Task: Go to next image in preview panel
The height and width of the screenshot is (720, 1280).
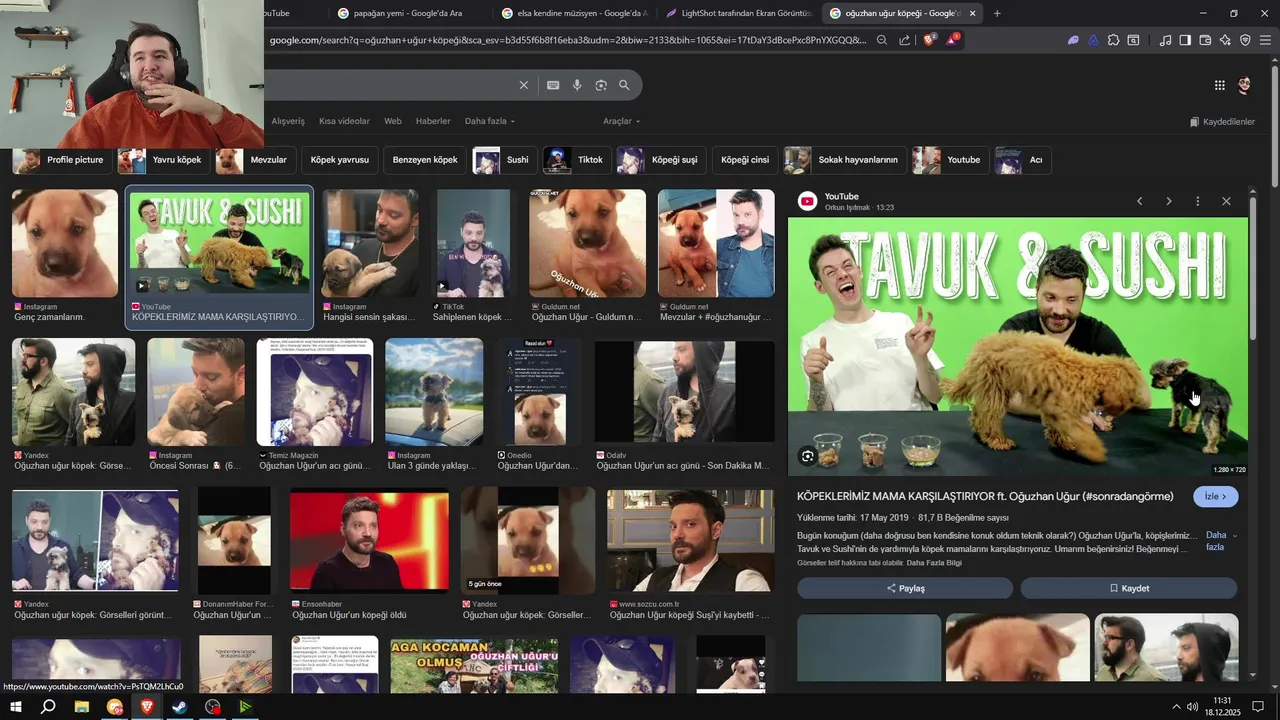Action: [x=1168, y=201]
